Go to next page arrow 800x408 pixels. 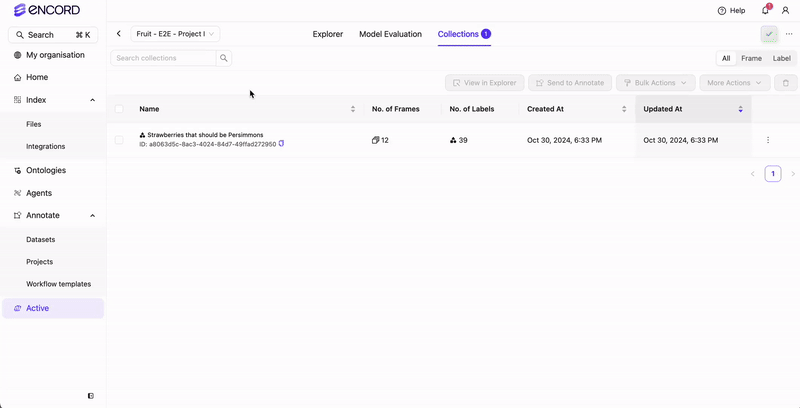click(x=793, y=174)
